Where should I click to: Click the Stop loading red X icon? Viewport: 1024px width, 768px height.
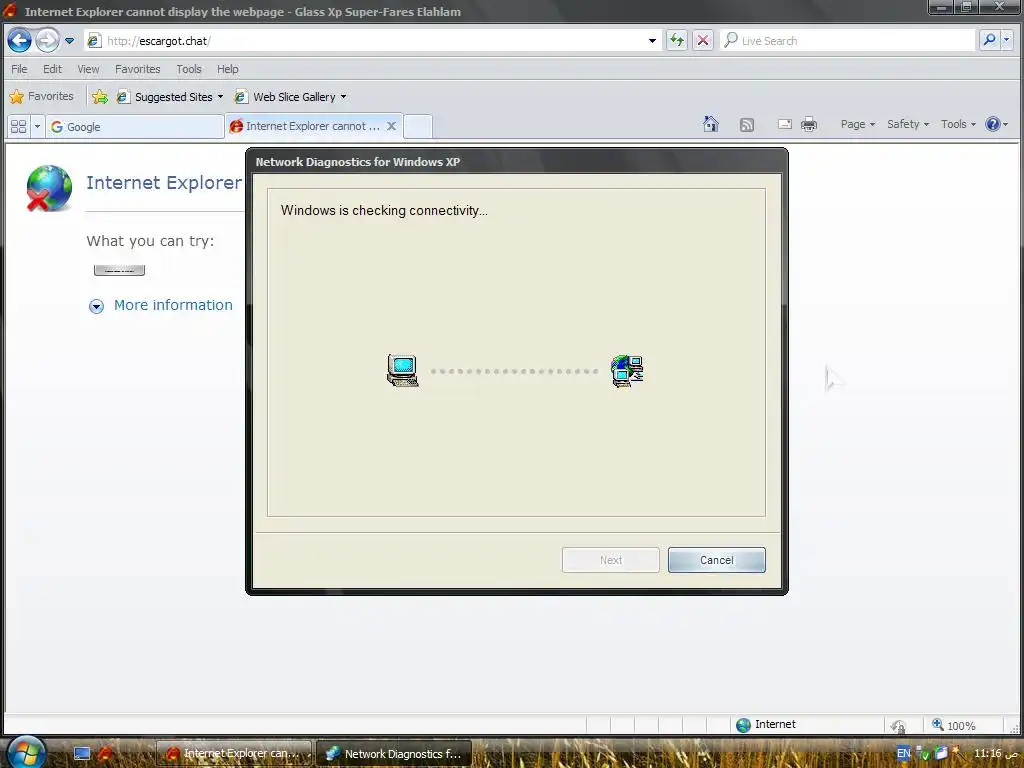703,40
